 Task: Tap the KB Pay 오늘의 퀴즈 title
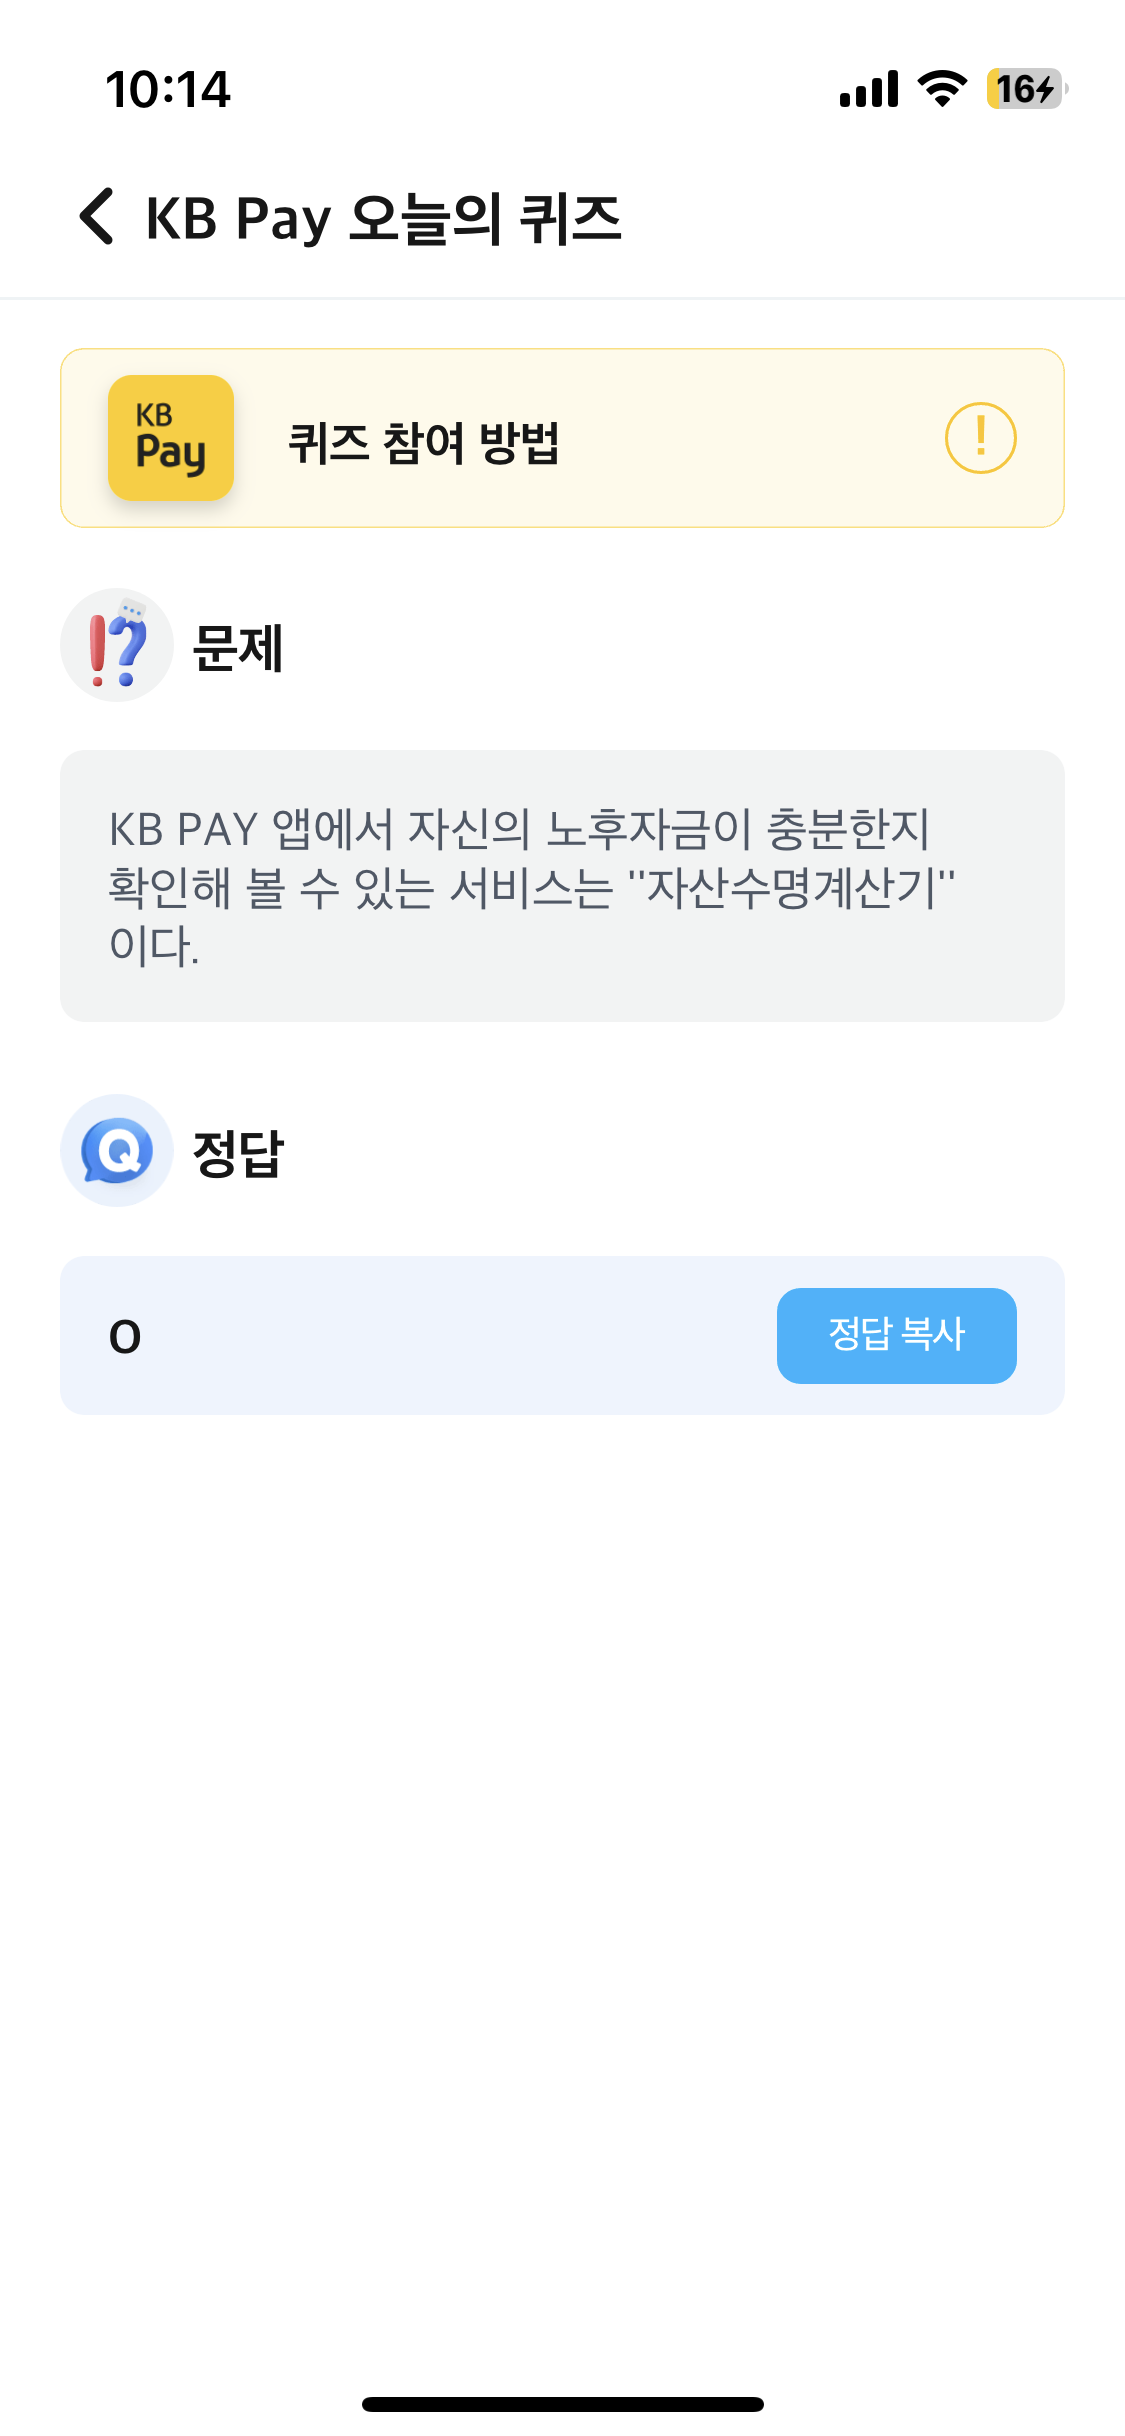point(384,218)
